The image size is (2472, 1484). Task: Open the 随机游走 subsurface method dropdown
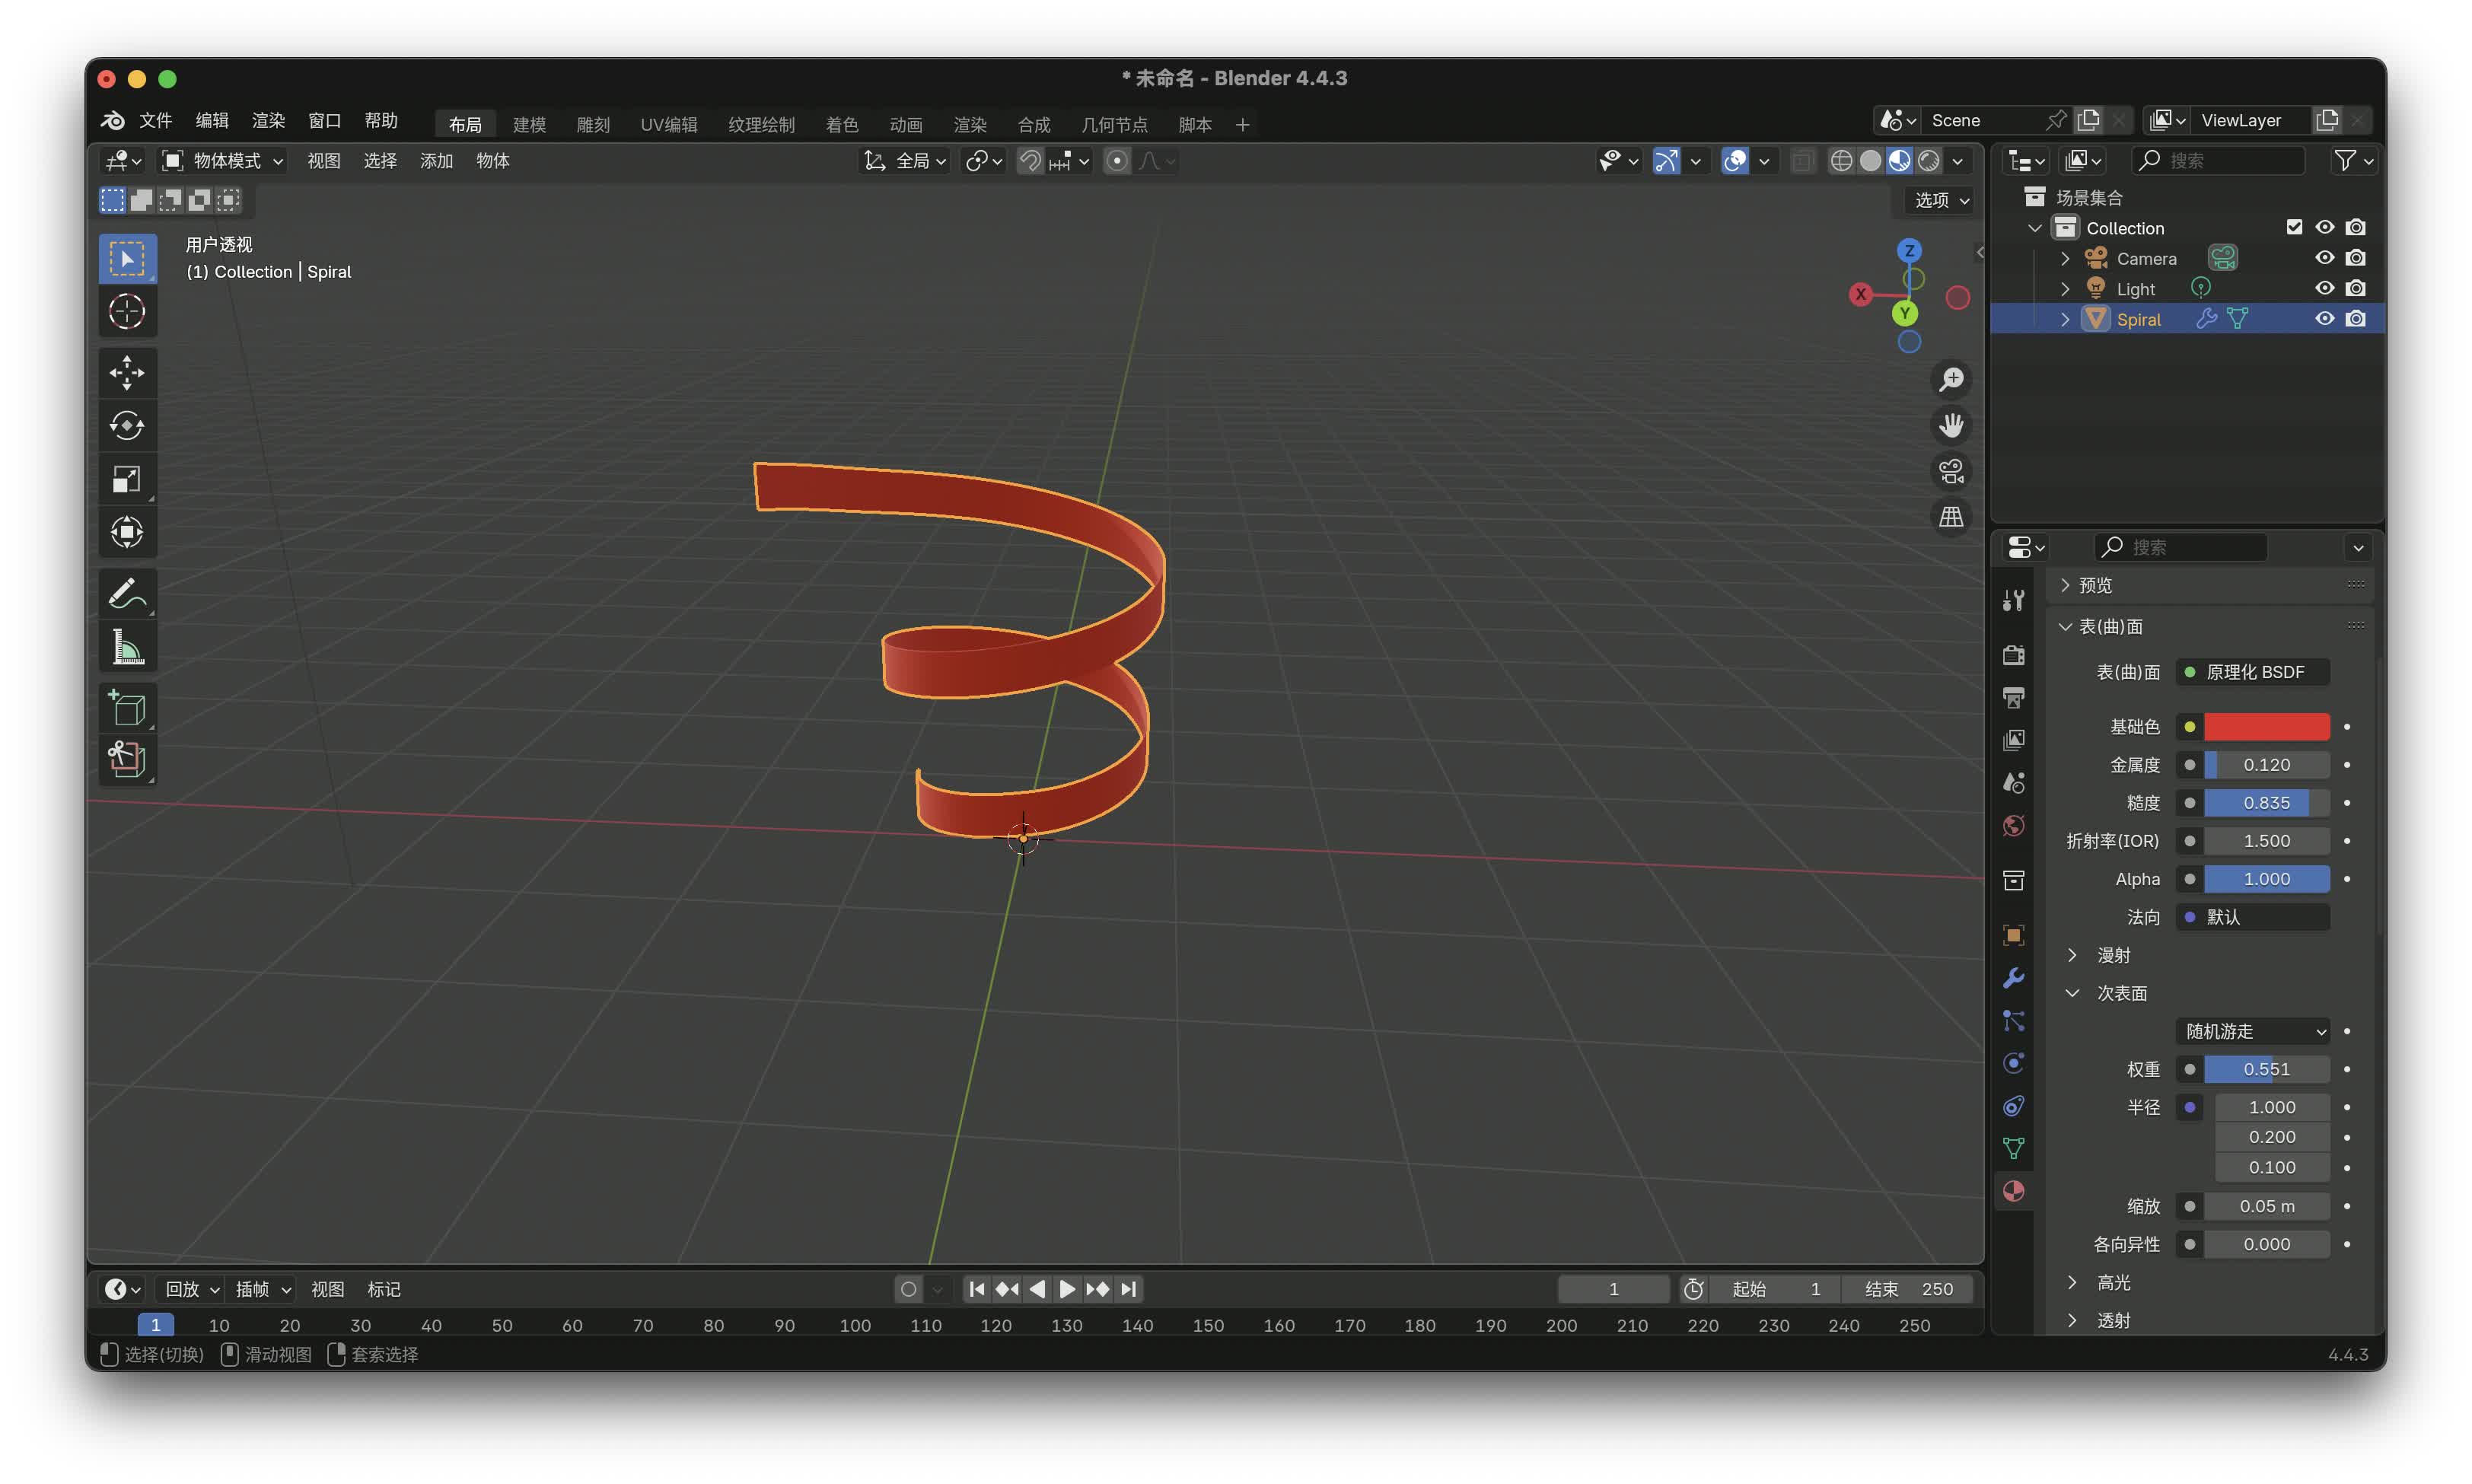coord(2254,1031)
